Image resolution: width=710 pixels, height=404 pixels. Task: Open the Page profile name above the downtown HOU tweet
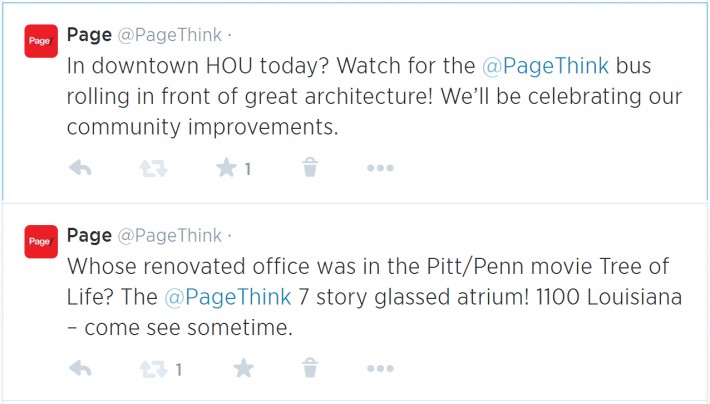(89, 36)
